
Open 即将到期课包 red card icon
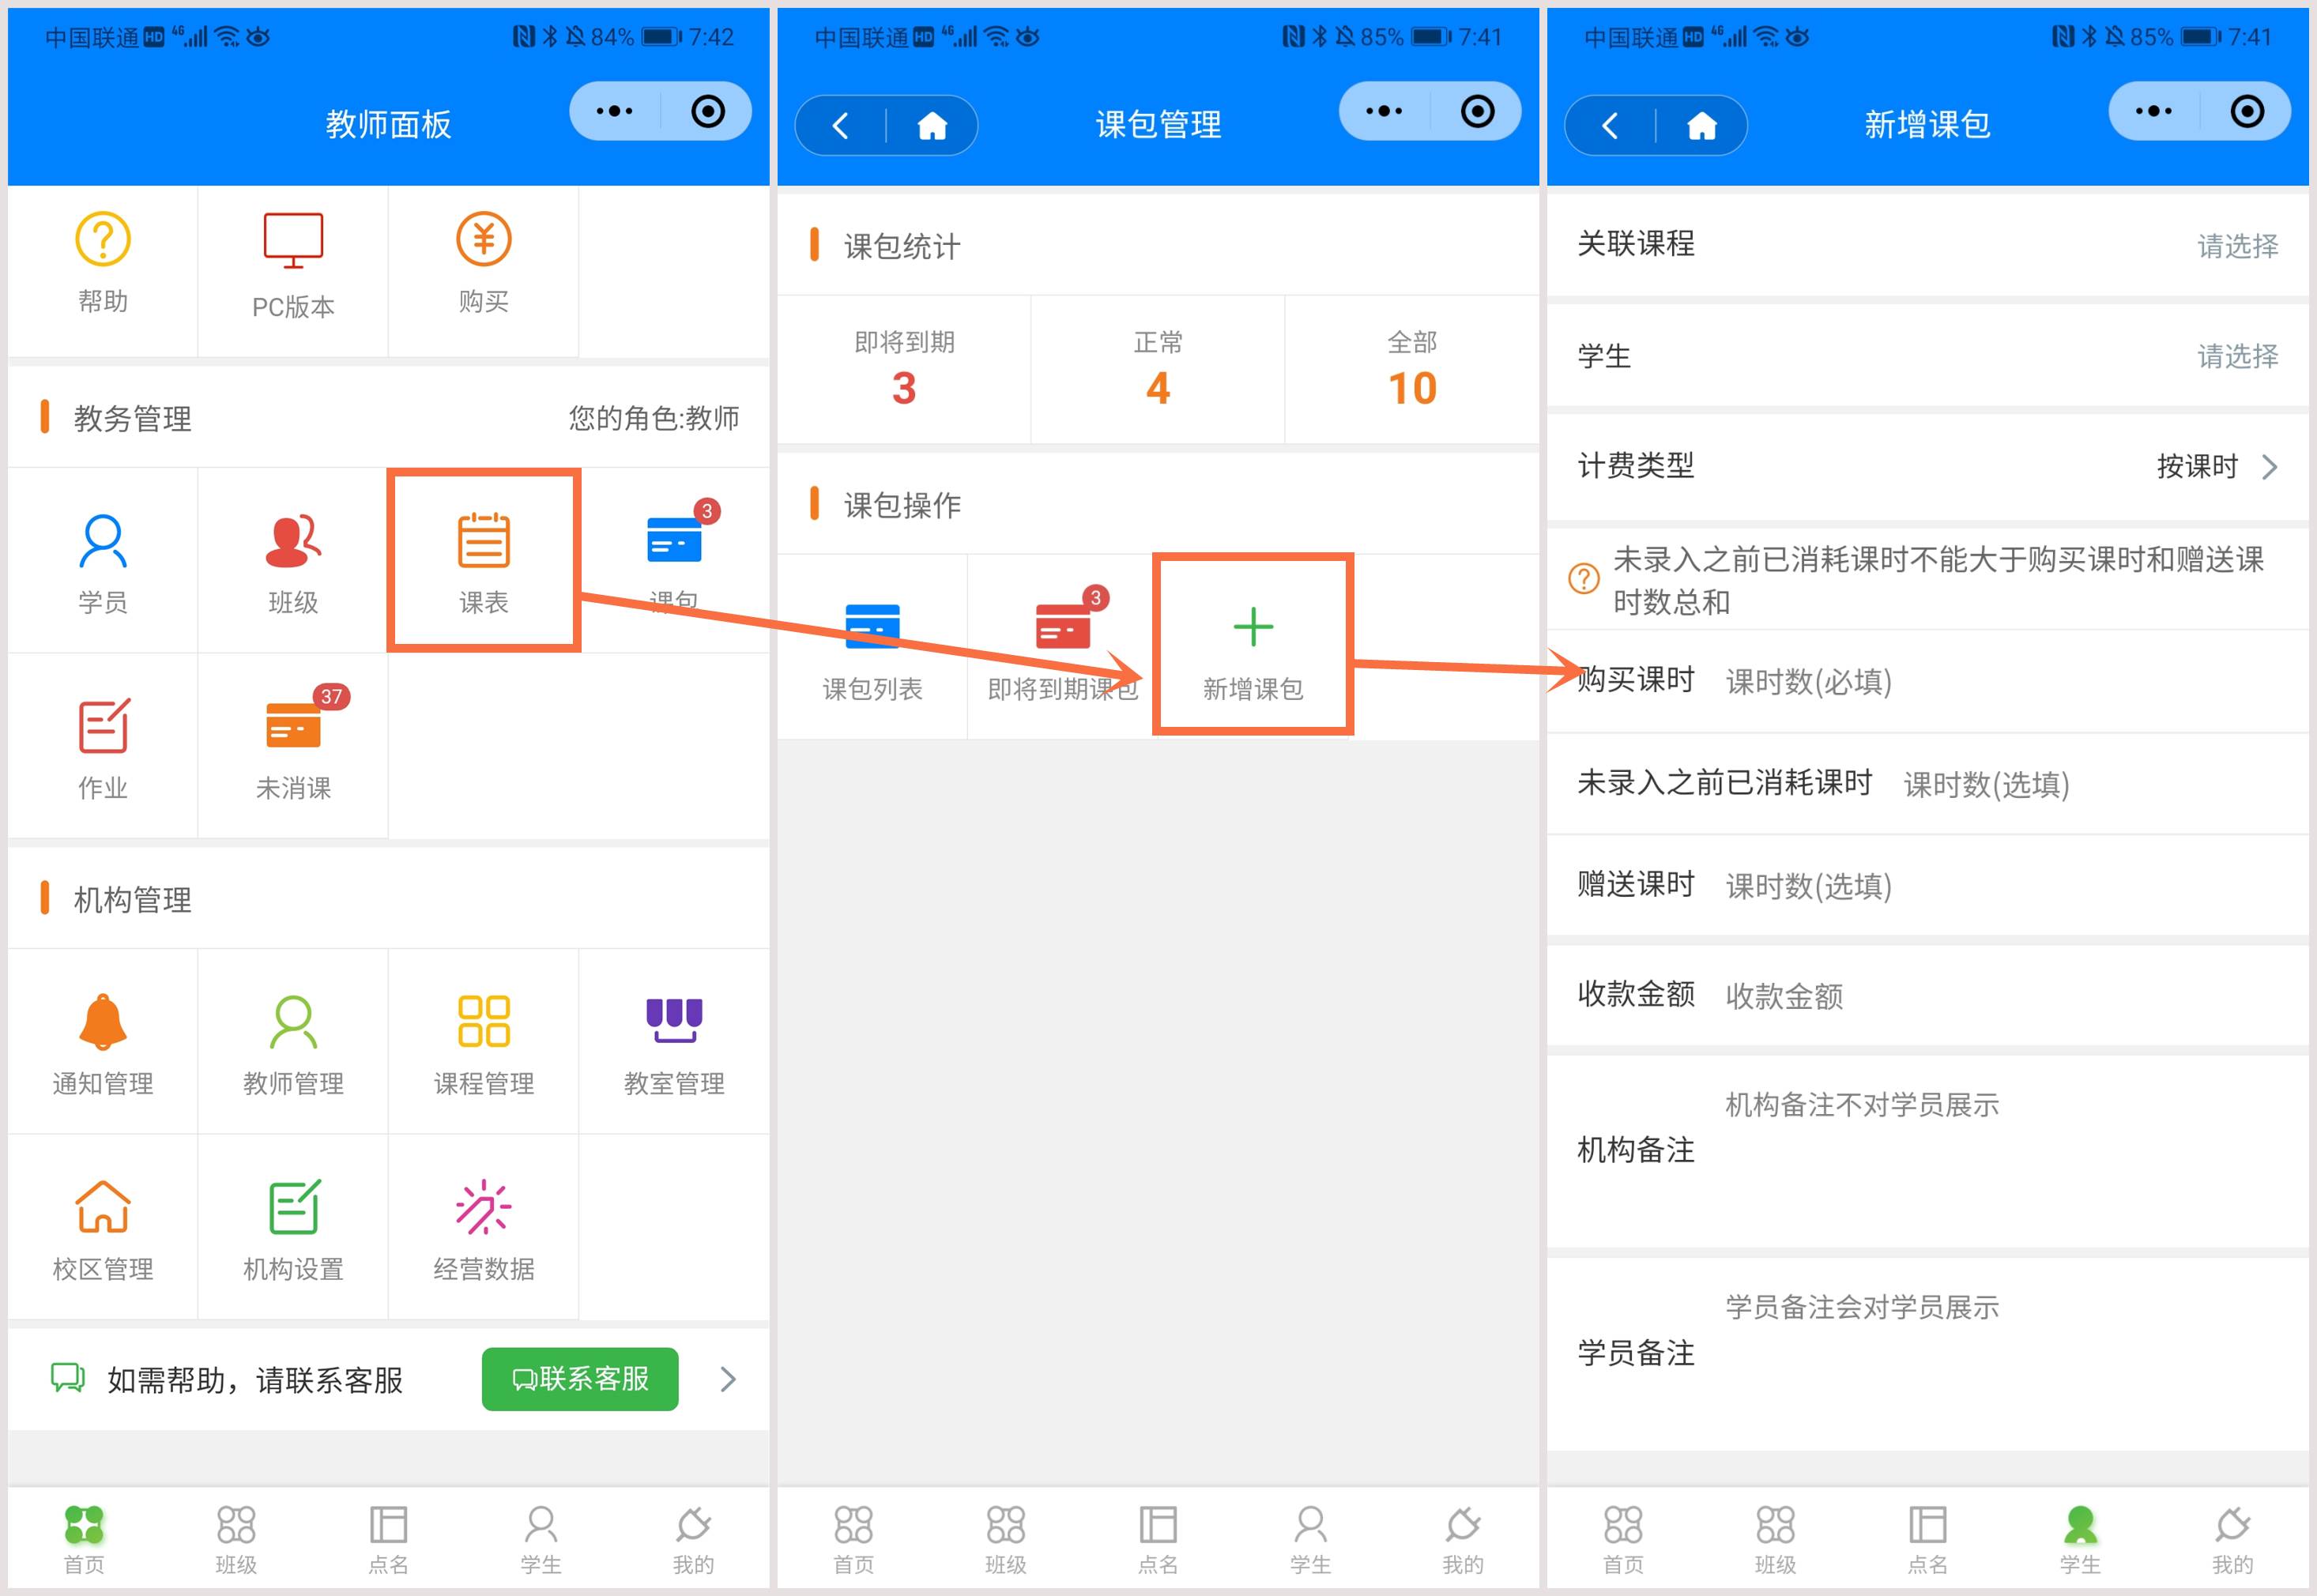point(1063,627)
